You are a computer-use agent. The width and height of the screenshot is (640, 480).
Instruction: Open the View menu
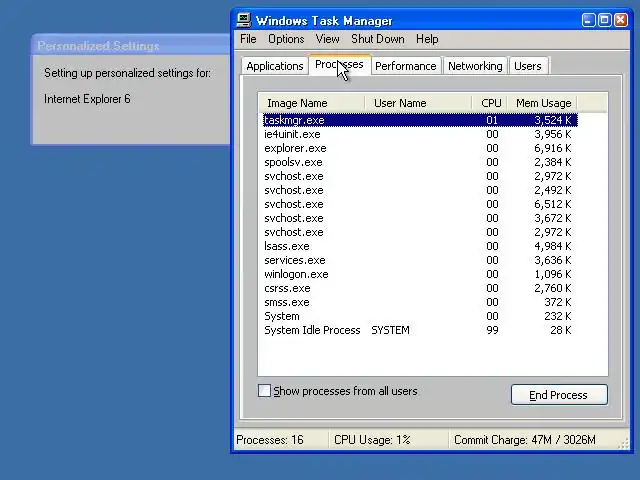(327, 39)
